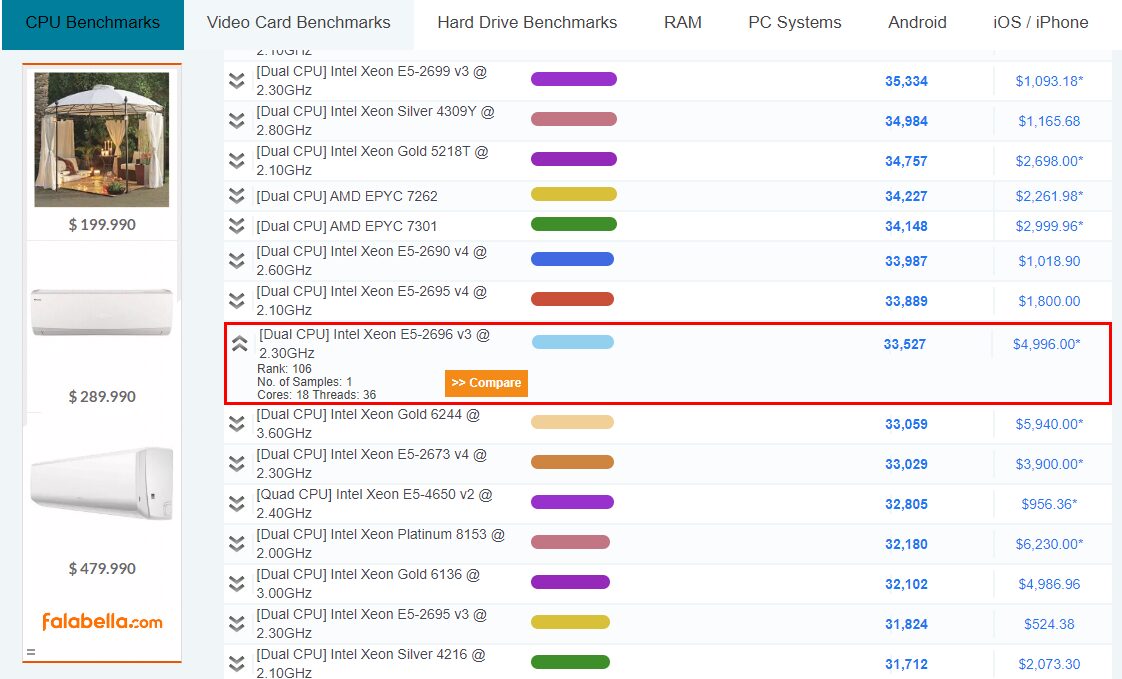Viewport: 1122px width, 679px height.
Task: Click blue score bar for Xeon E5-2690 v4
Action: coord(572,259)
